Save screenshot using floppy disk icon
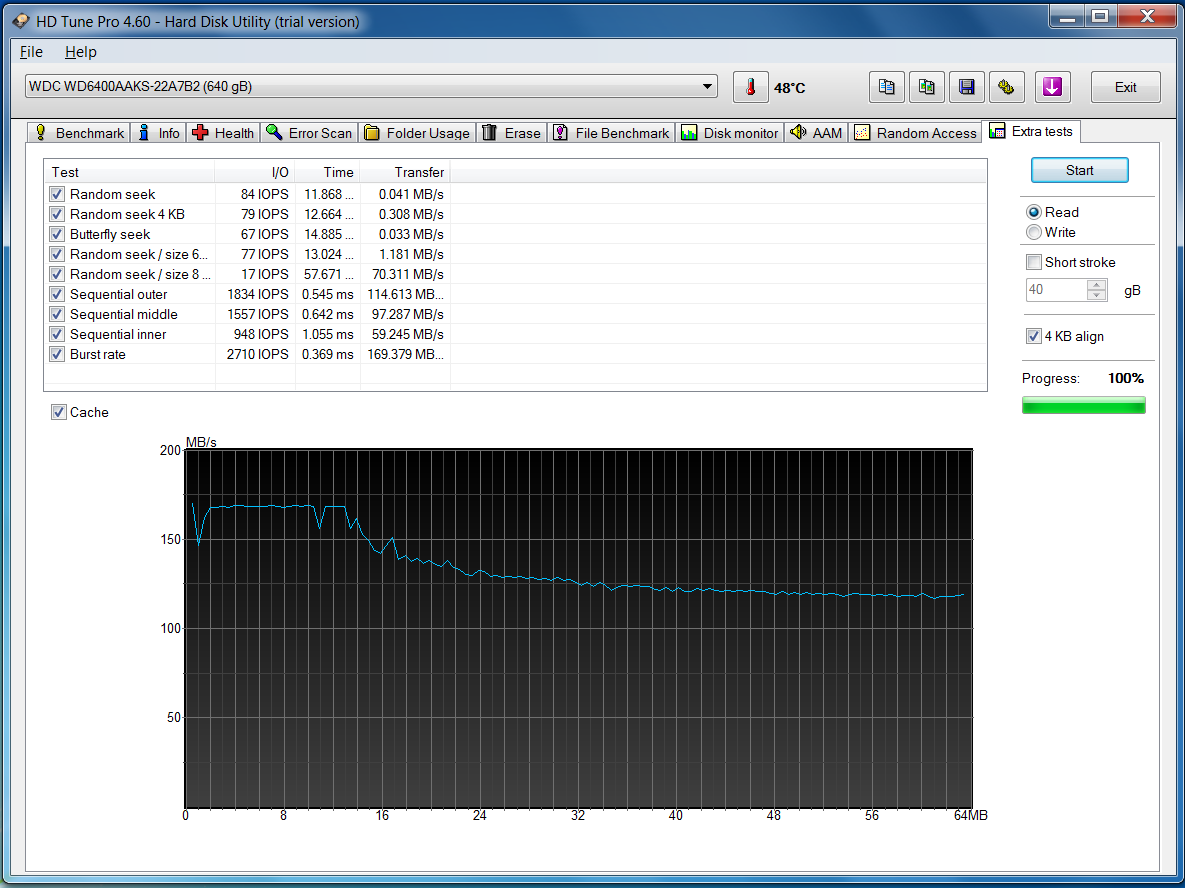Screen dimensions: 1185x888 (967, 87)
